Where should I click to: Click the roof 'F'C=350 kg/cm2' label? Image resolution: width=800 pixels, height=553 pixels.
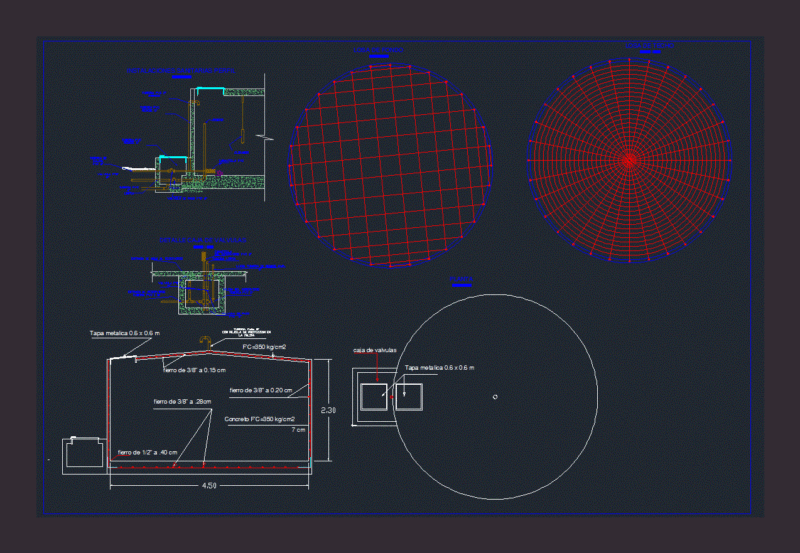264,347
